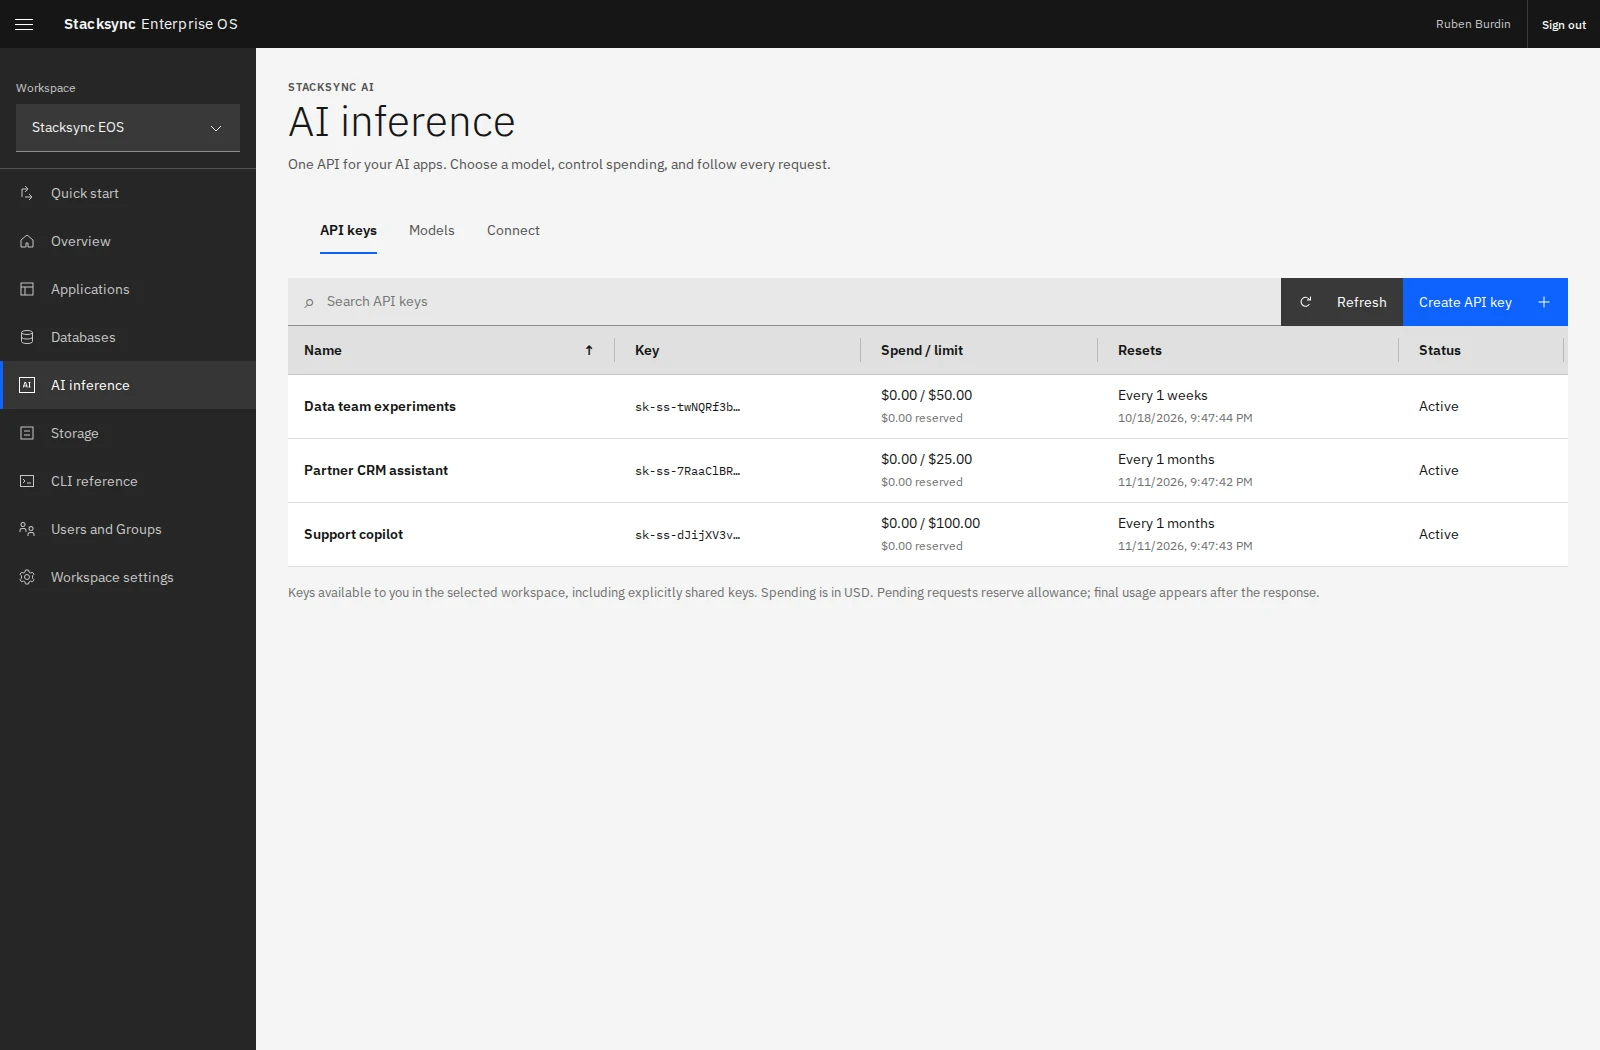Open the Stacksync EOS workspace dropdown
The image size is (1600, 1050).
click(x=128, y=128)
